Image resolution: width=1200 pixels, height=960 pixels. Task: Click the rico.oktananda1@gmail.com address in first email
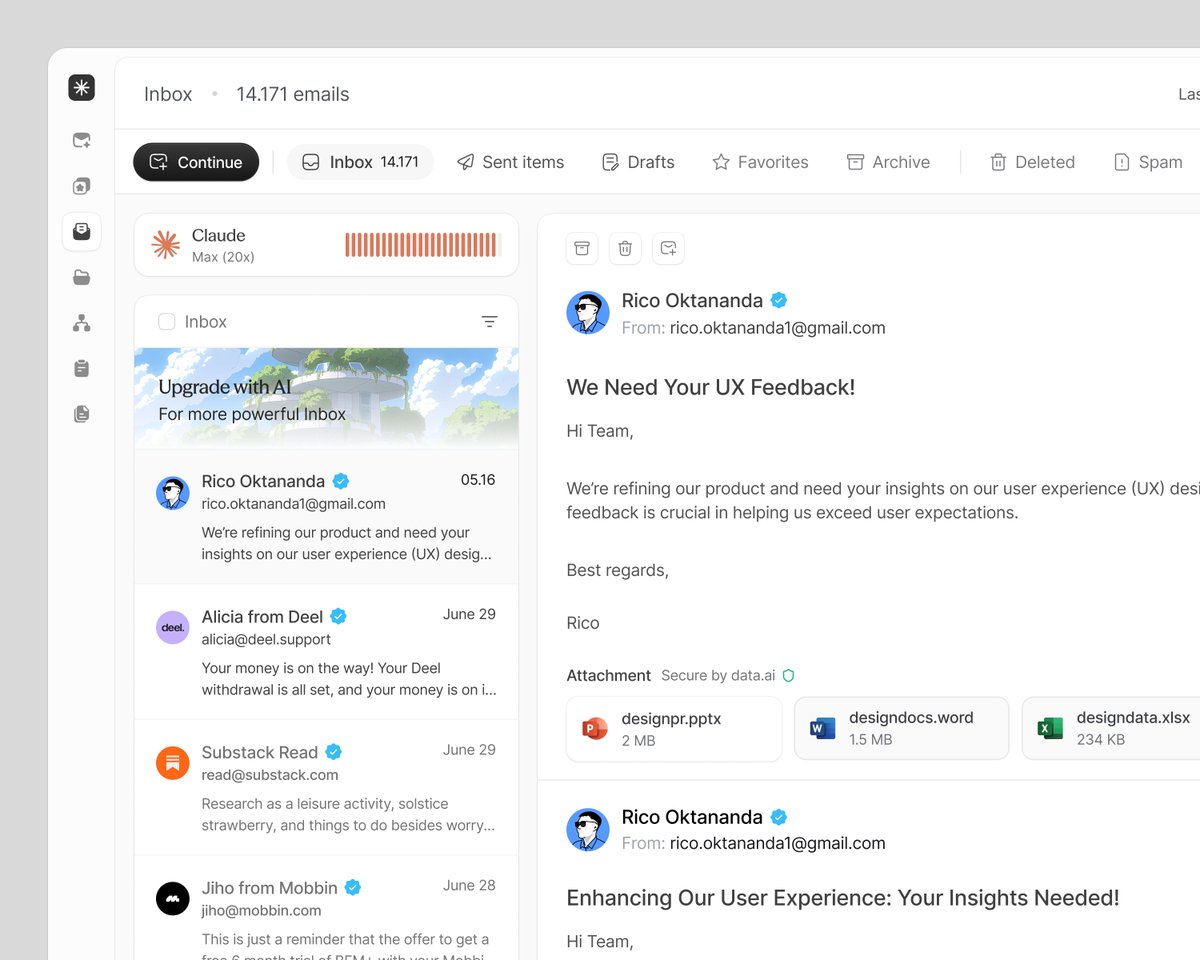pyautogui.click(x=777, y=327)
